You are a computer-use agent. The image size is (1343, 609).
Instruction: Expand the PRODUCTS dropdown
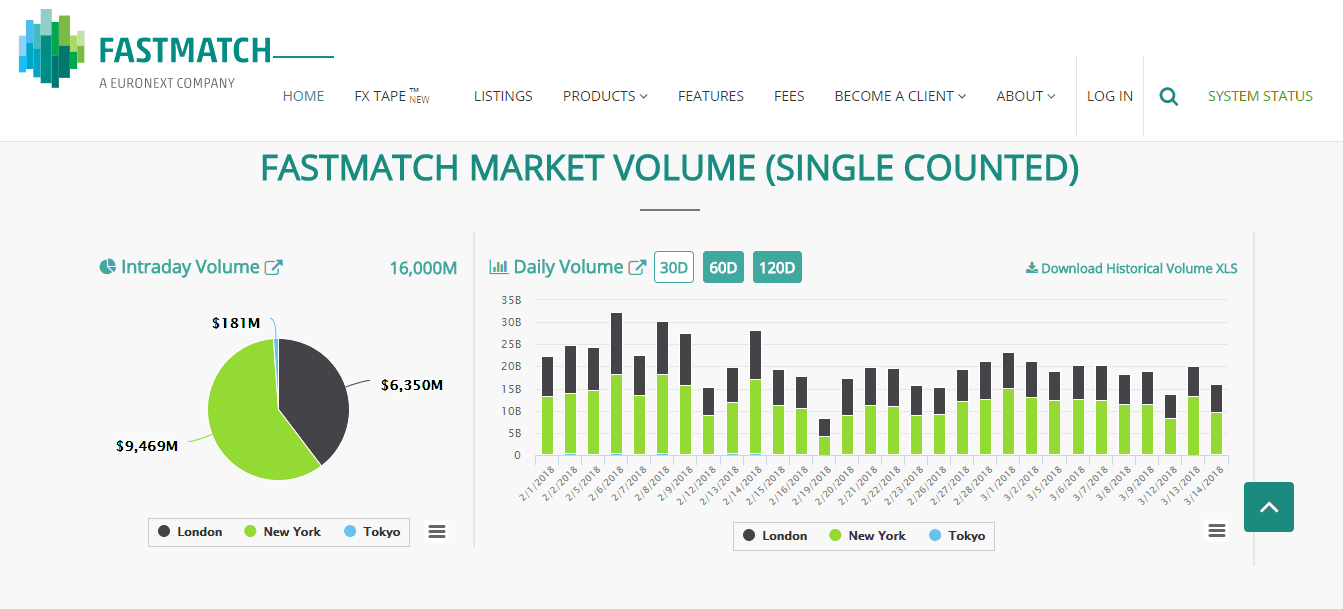tap(604, 96)
